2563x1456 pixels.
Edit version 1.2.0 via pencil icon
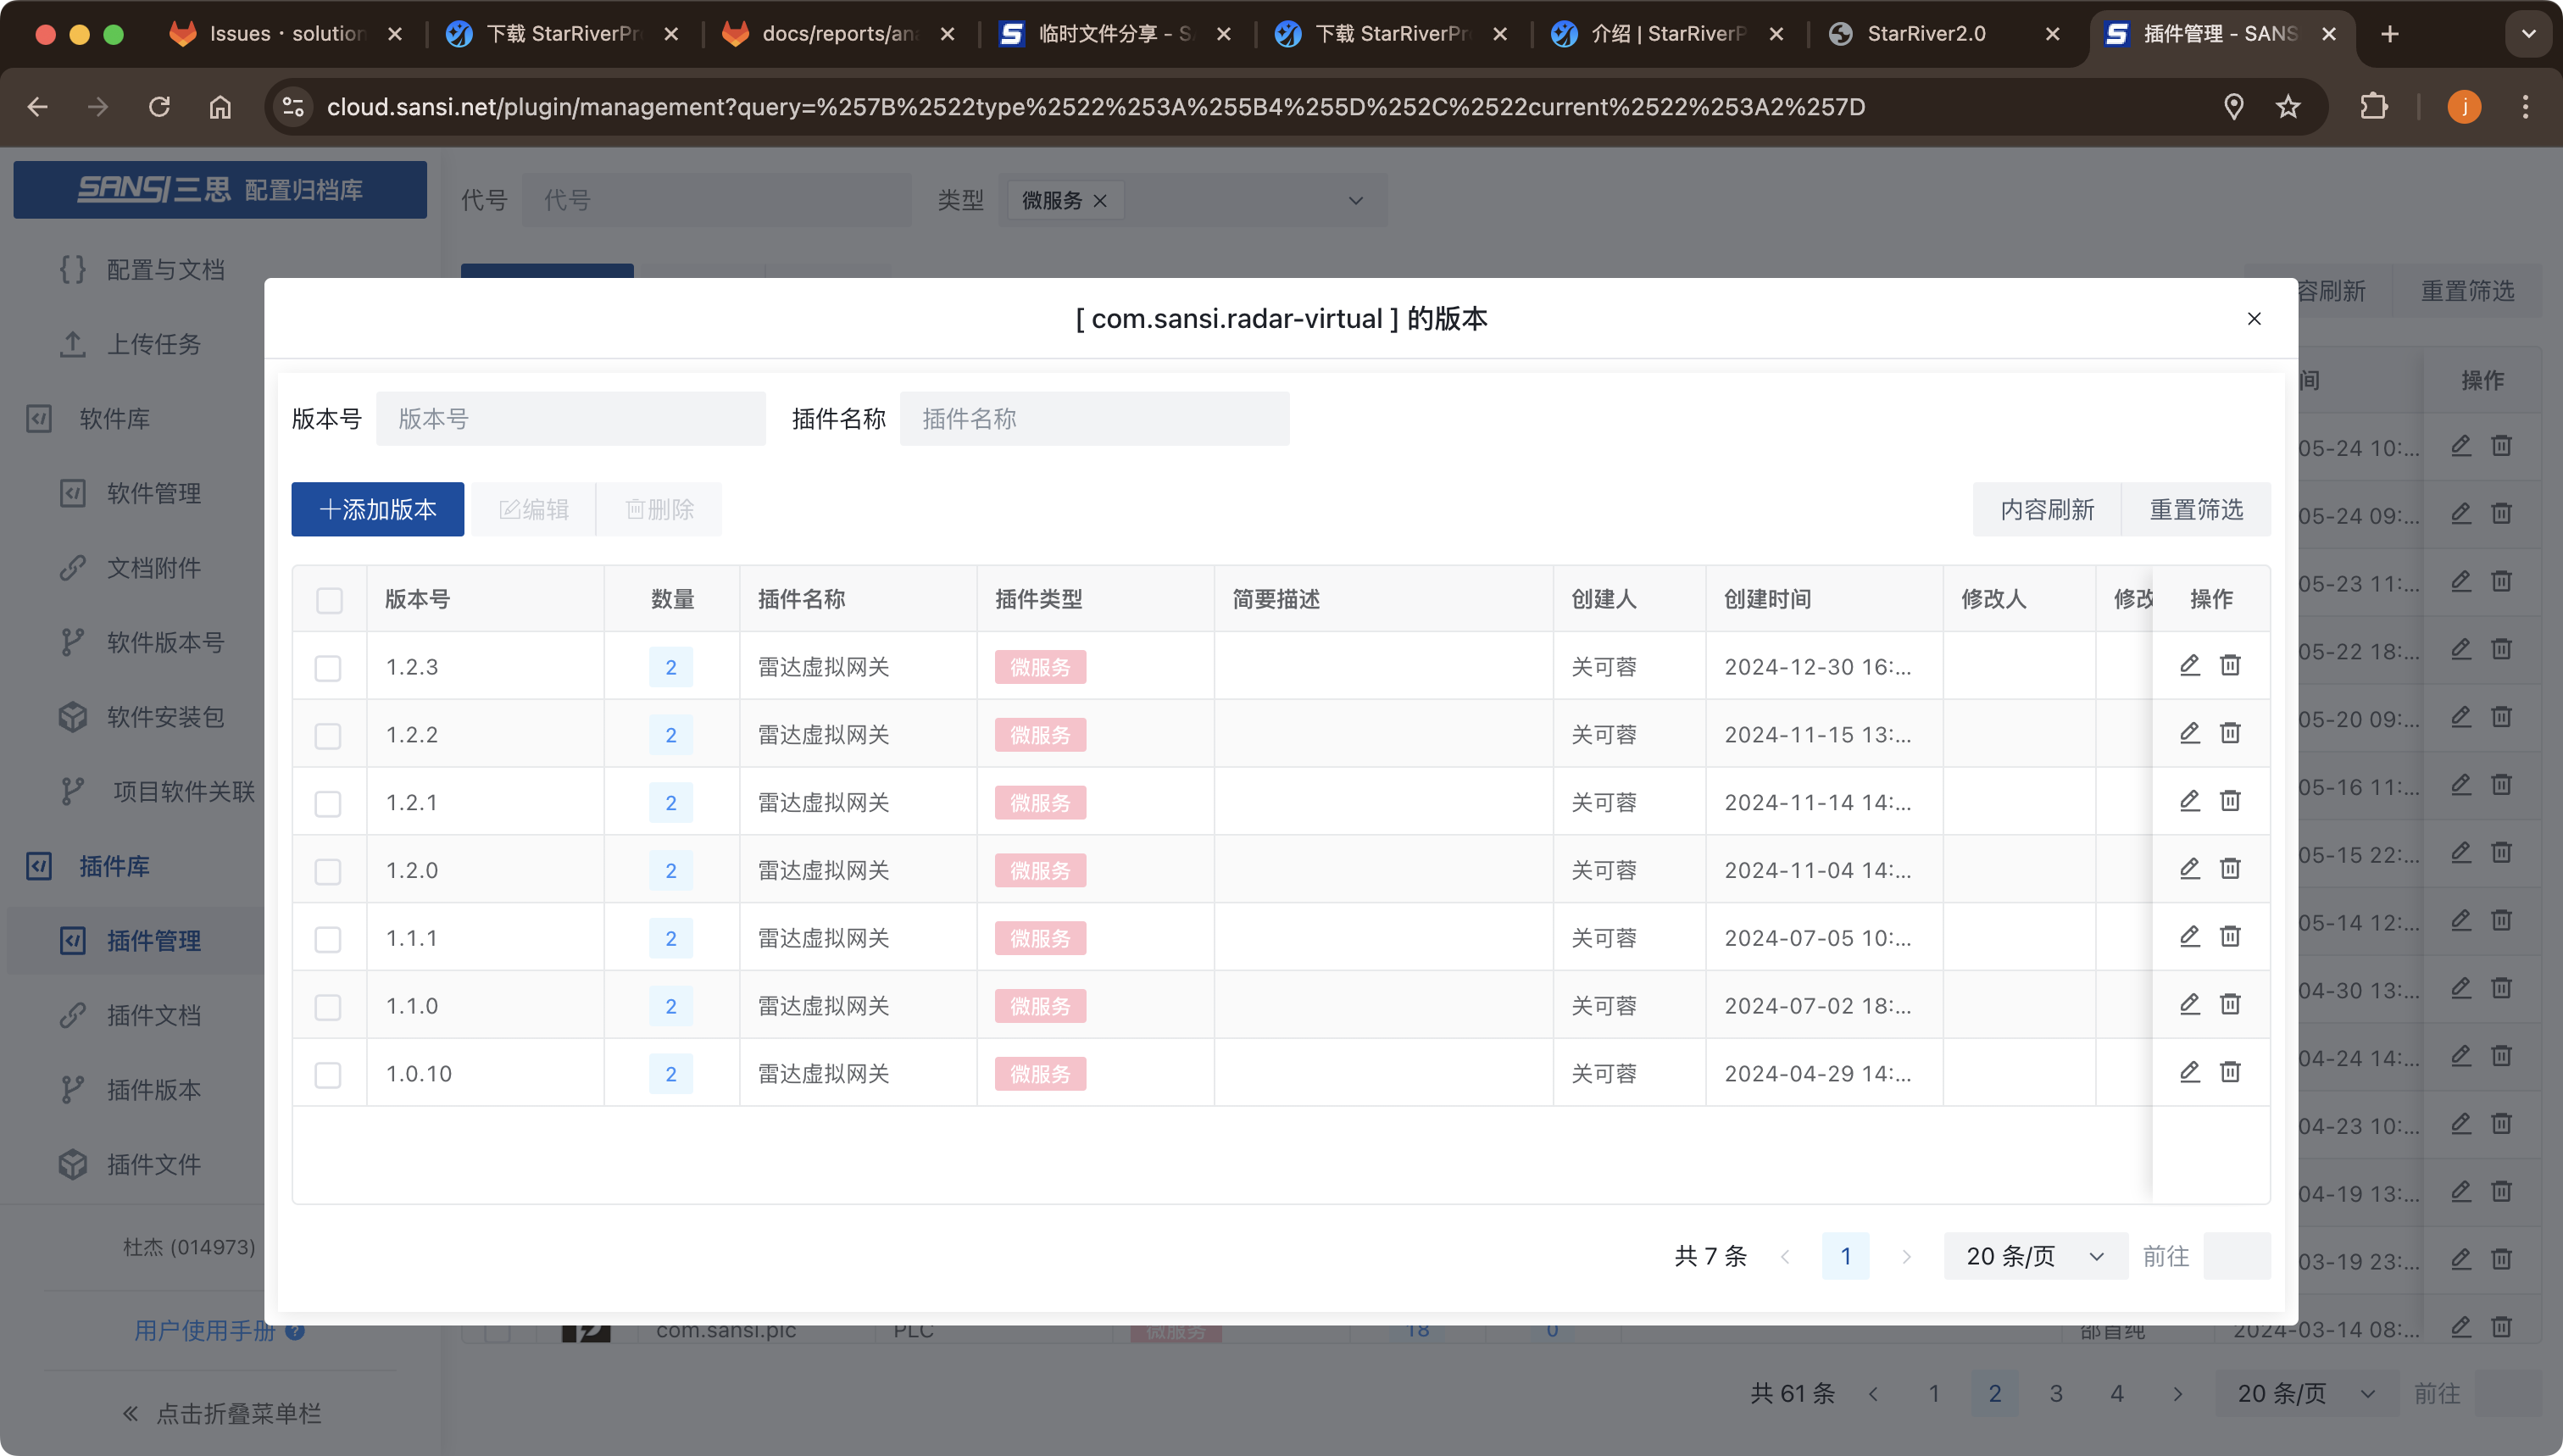click(2189, 869)
